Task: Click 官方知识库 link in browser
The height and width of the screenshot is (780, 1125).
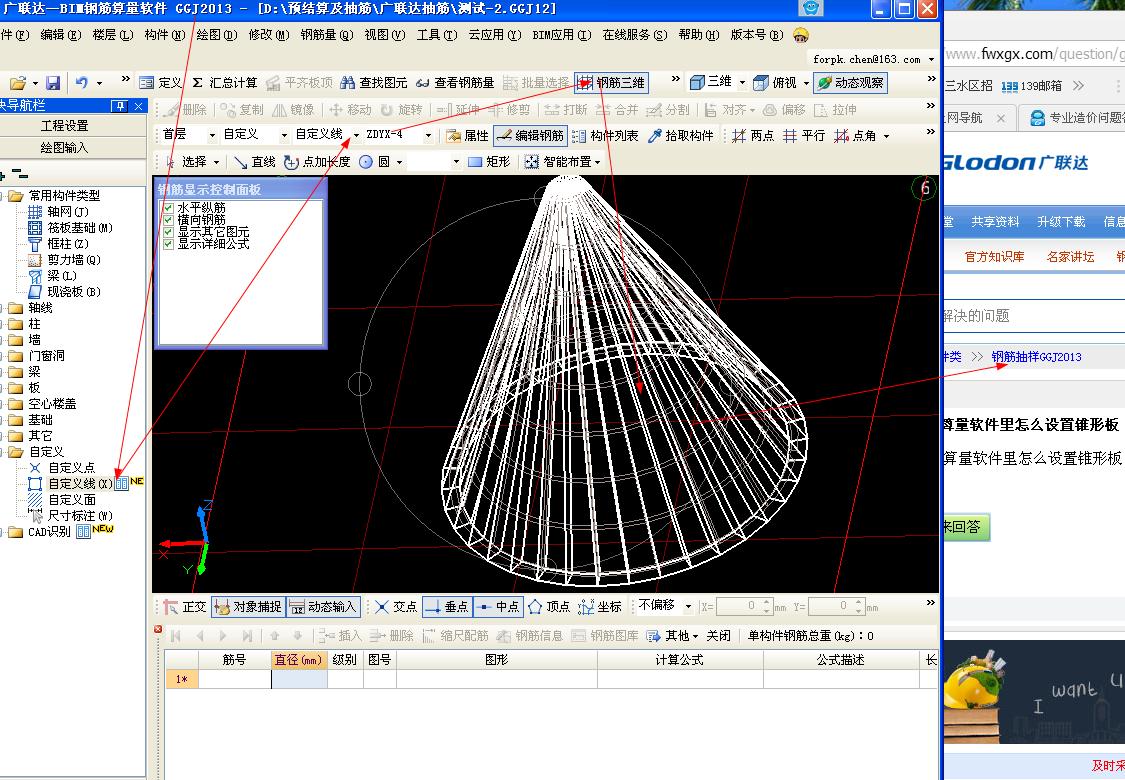Action: coord(994,256)
